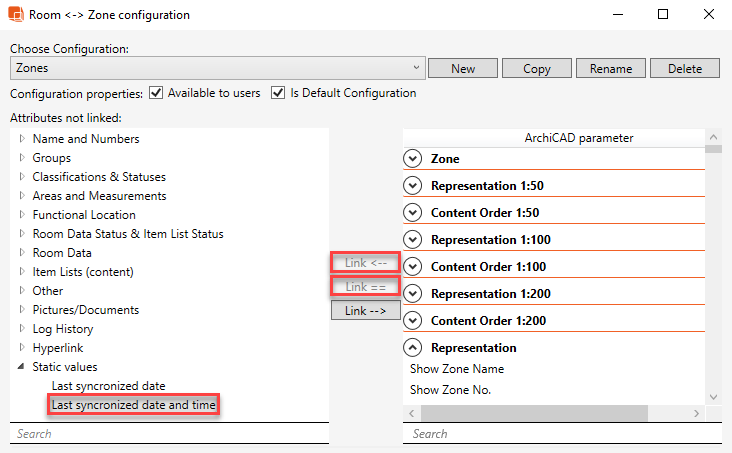732x453 pixels.
Task: Click the Rename configuration button
Action: click(611, 68)
